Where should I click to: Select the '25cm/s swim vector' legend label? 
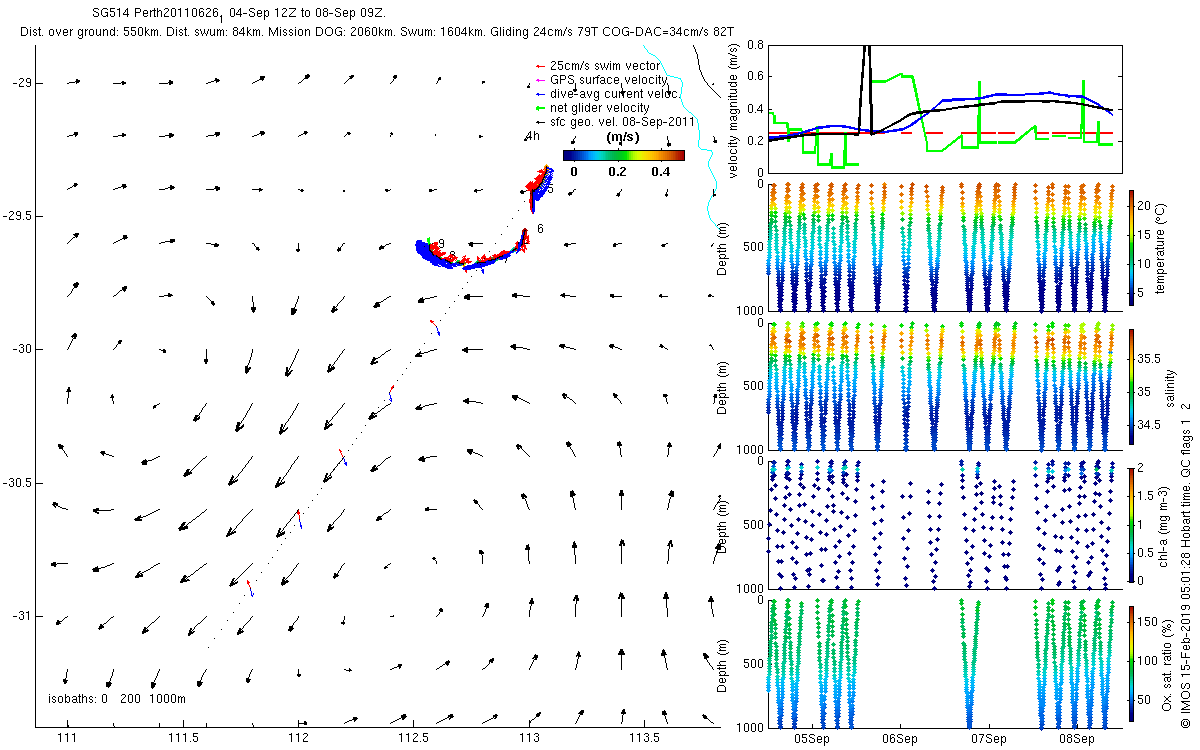click(606, 66)
